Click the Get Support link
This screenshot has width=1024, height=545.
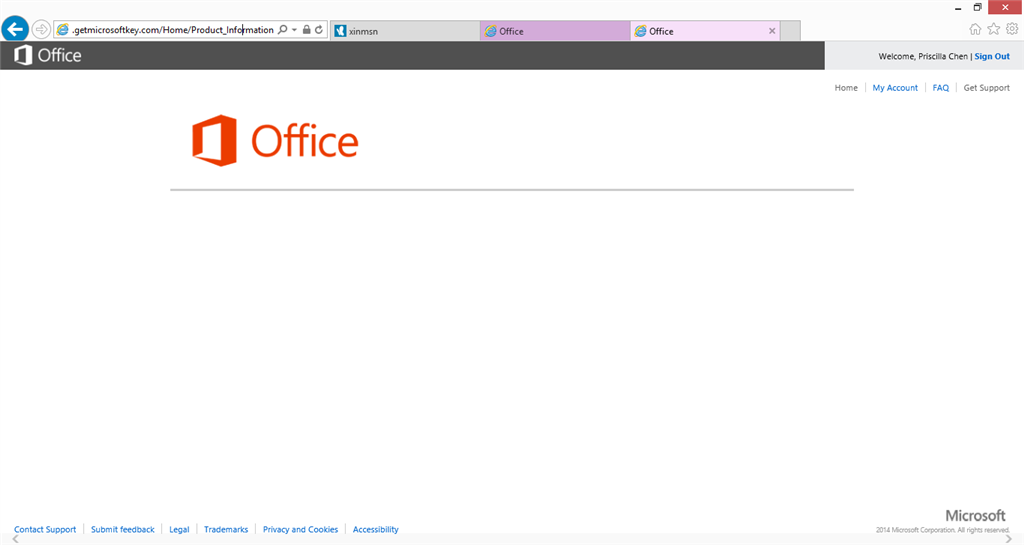coord(986,87)
